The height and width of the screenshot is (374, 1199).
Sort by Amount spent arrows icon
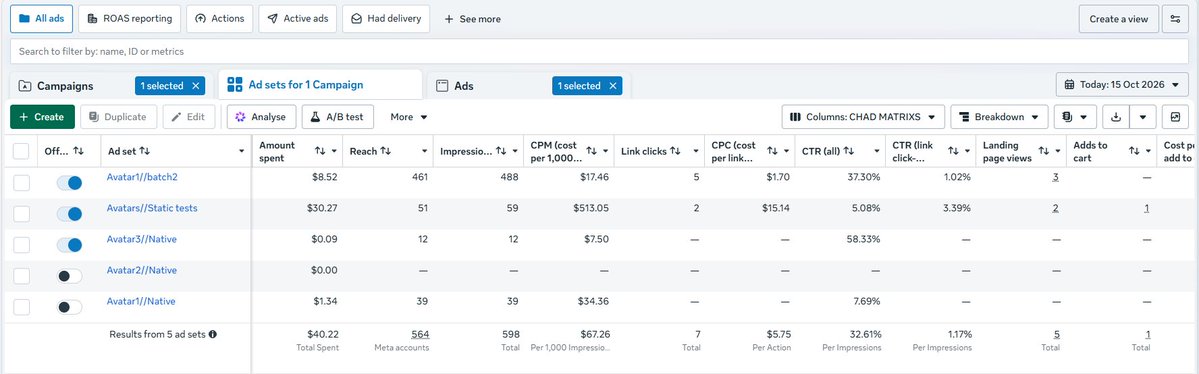tap(320, 151)
